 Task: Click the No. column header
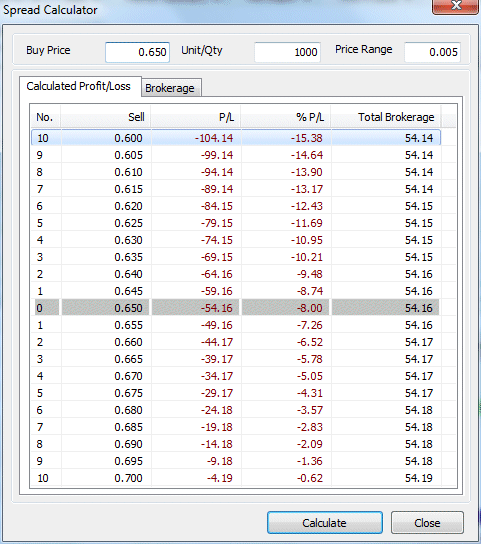45,117
